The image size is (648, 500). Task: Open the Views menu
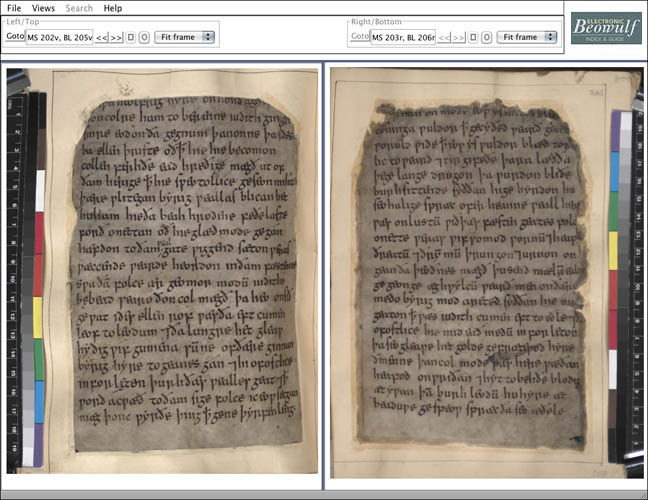[x=43, y=8]
